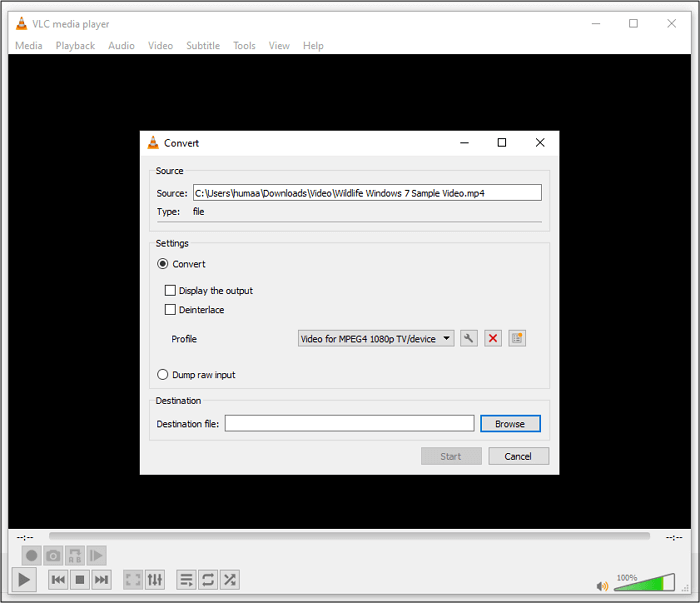Click the Record button

[32, 556]
